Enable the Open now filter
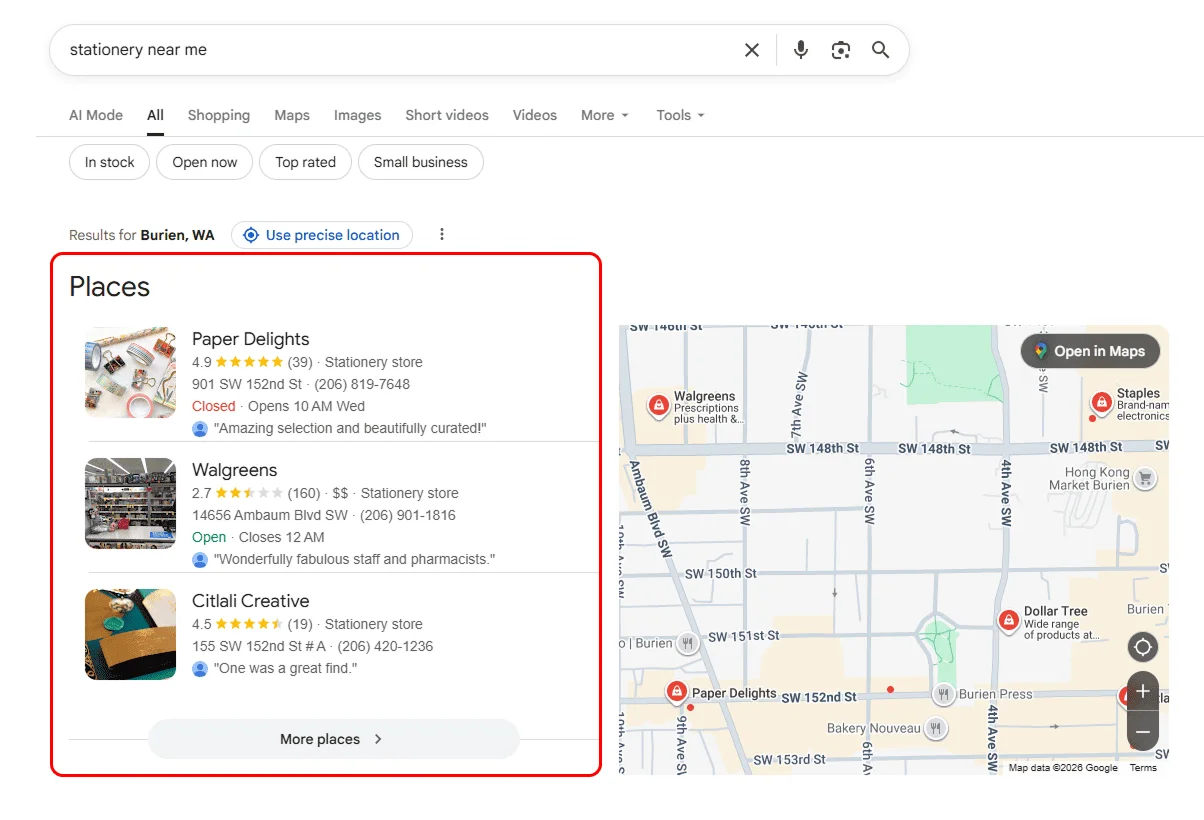The image size is (1204, 820). coord(204,161)
